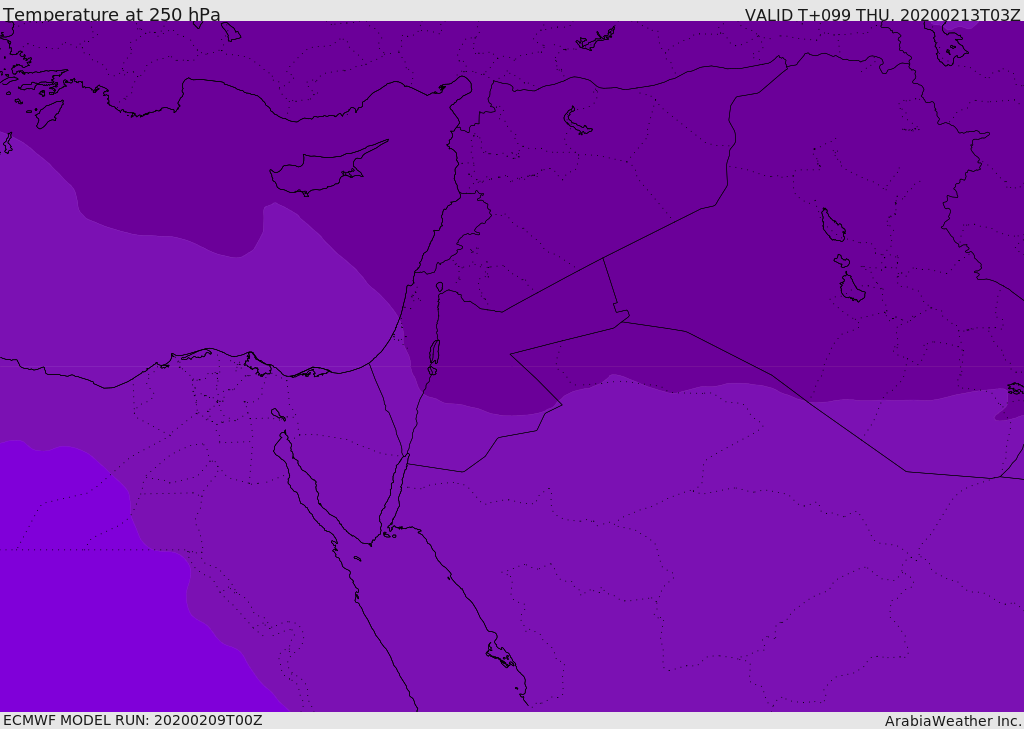Click the Dead Sea outline
This screenshot has height=729, width=1024.
(x=434, y=355)
